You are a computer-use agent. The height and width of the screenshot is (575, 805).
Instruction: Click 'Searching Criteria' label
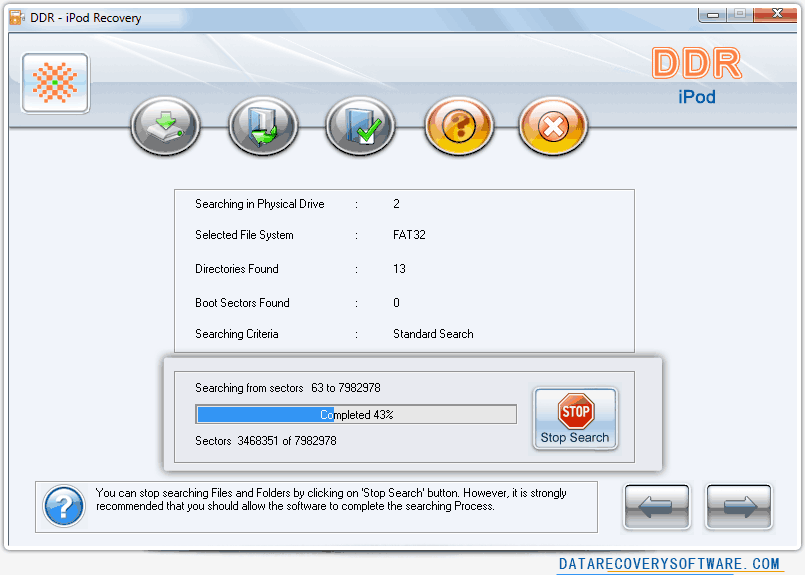(x=237, y=334)
